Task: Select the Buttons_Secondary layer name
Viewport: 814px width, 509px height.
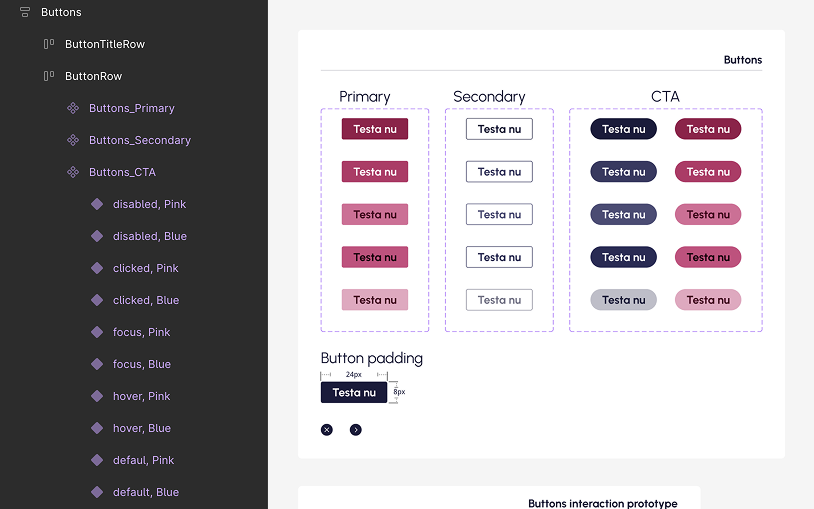Action: point(139,140)
